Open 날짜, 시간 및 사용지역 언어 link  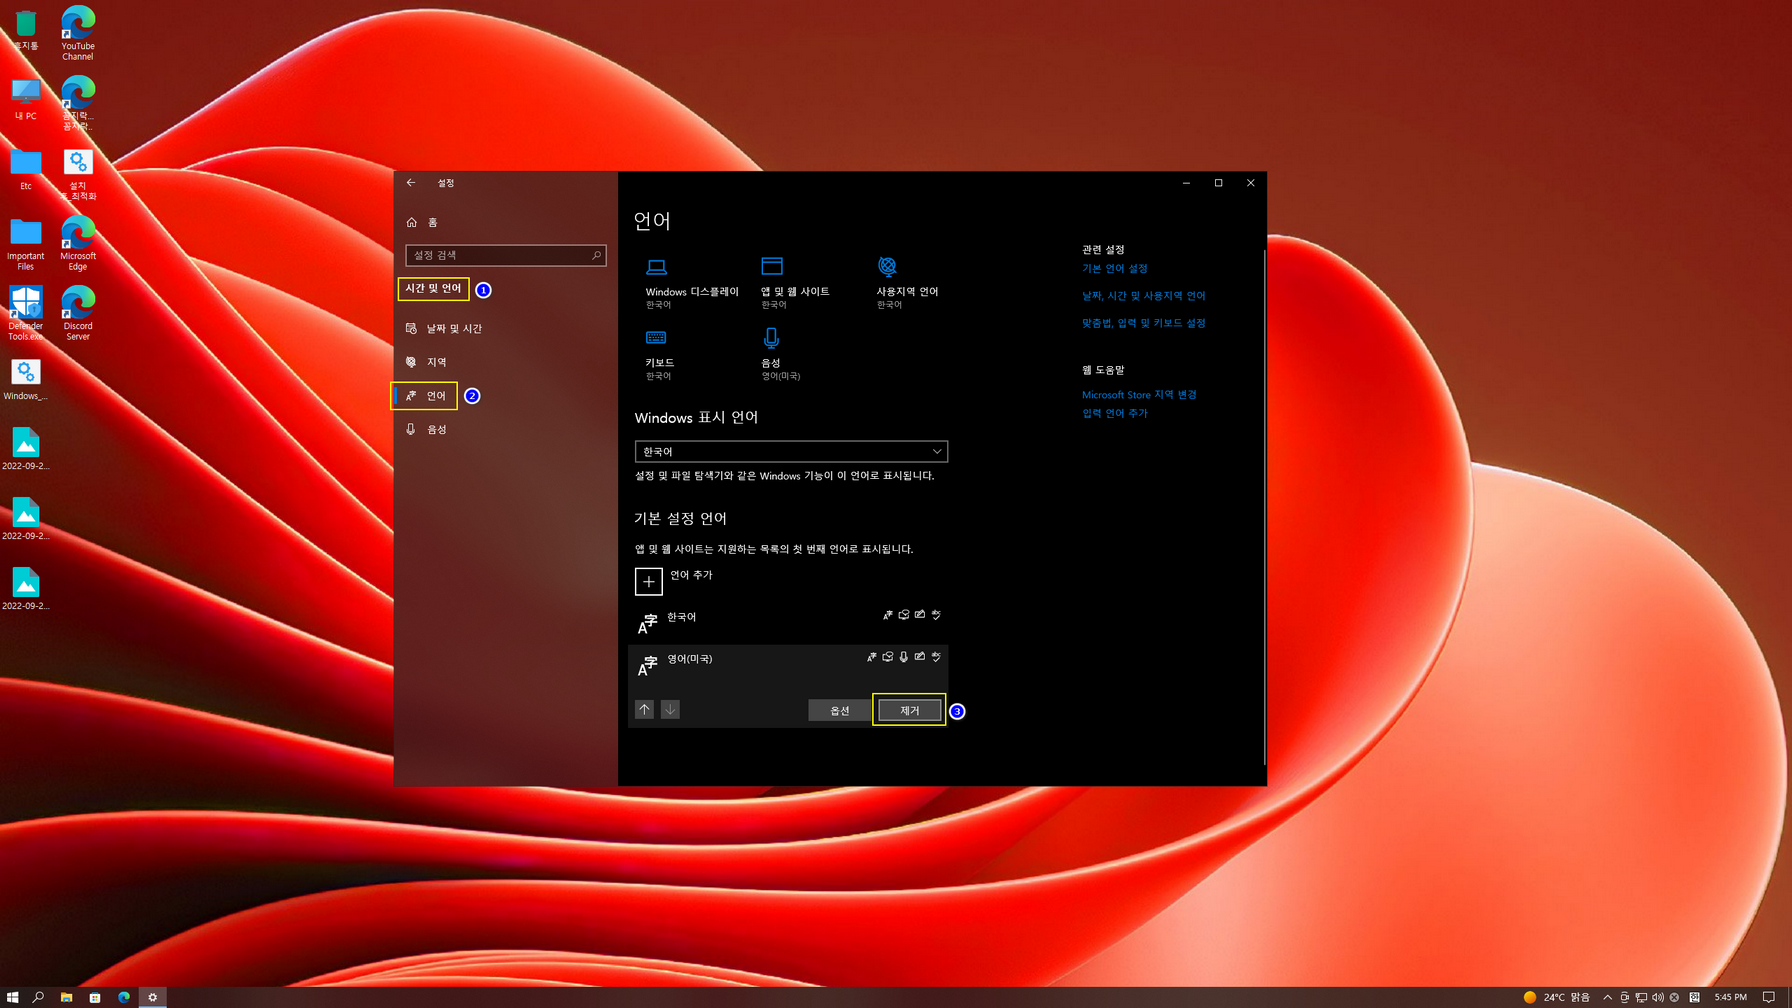click(x=1143, y=296)
